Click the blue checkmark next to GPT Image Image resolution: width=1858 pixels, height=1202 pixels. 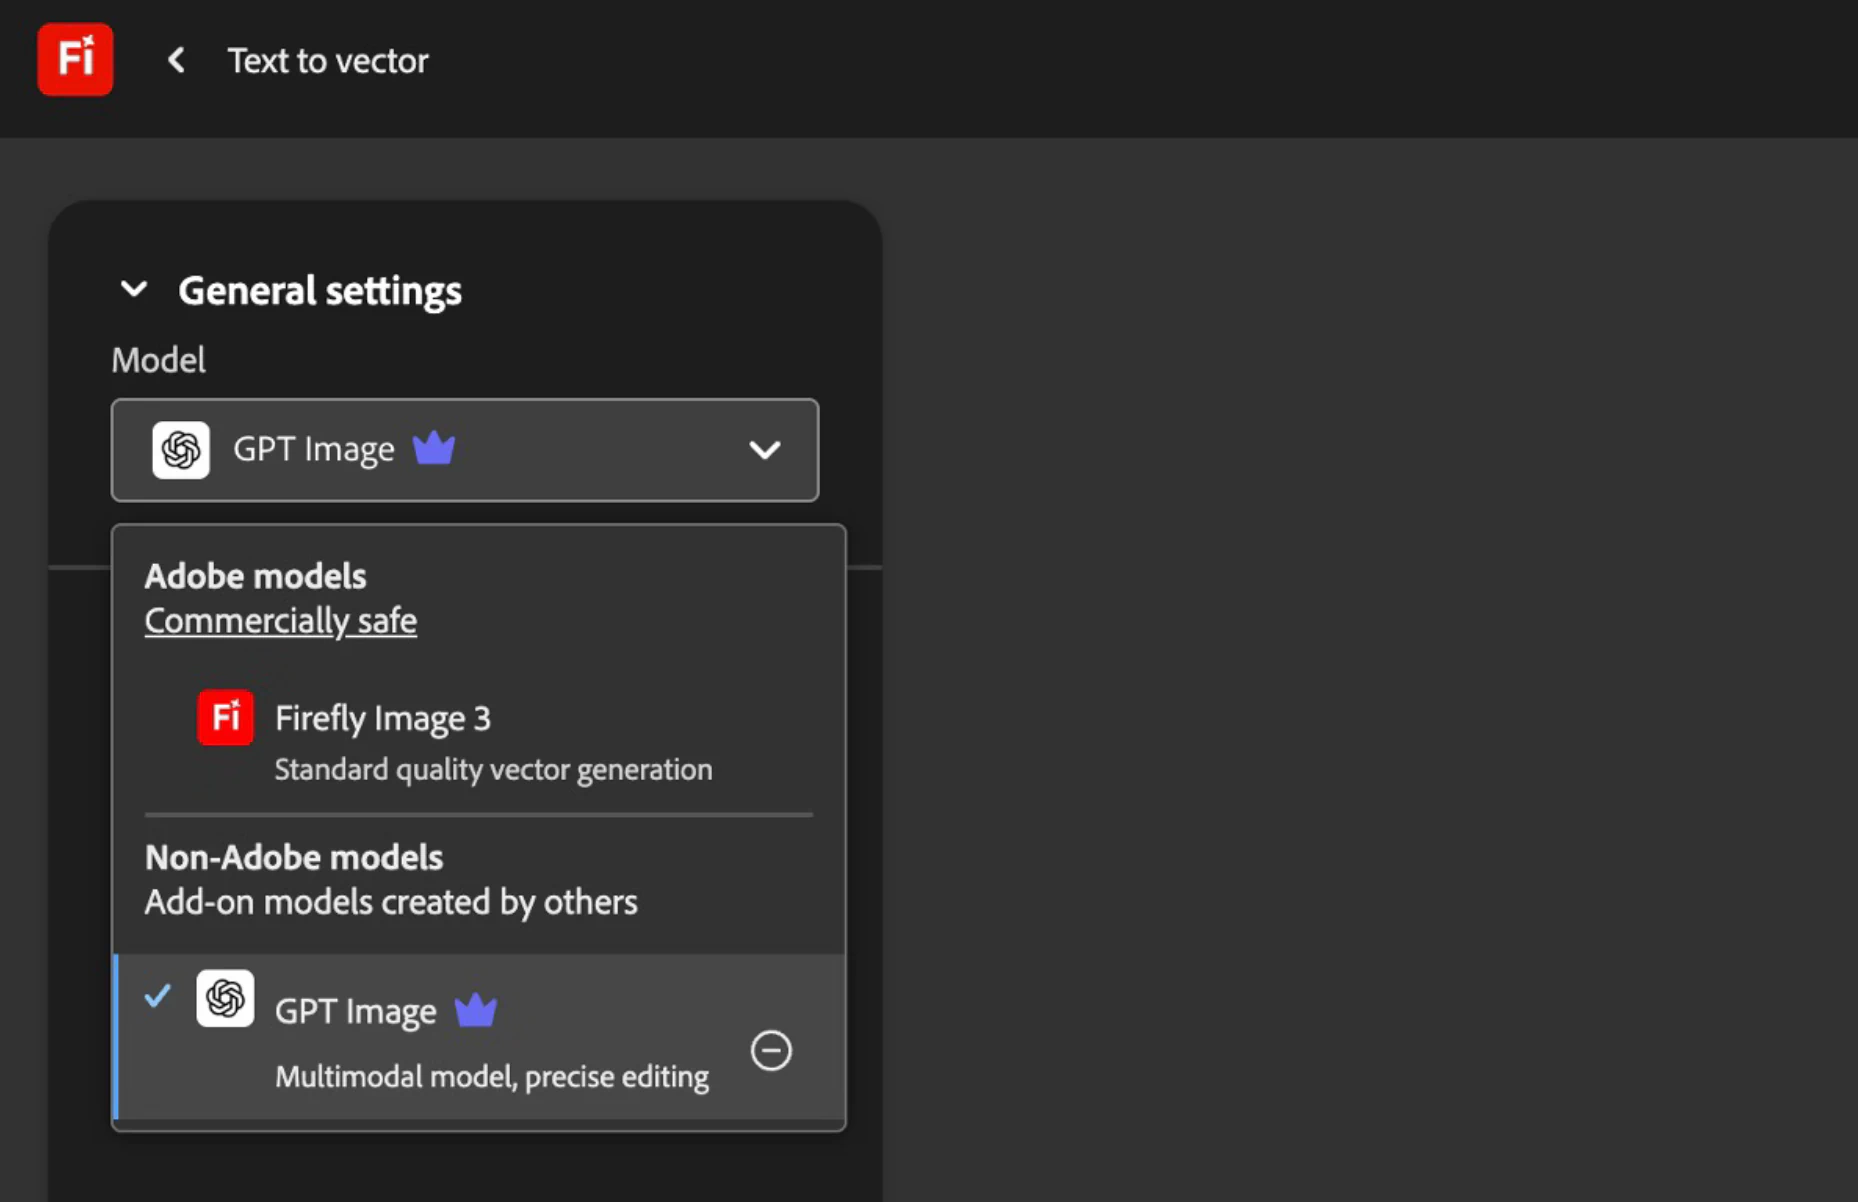[x=157, y=996]
